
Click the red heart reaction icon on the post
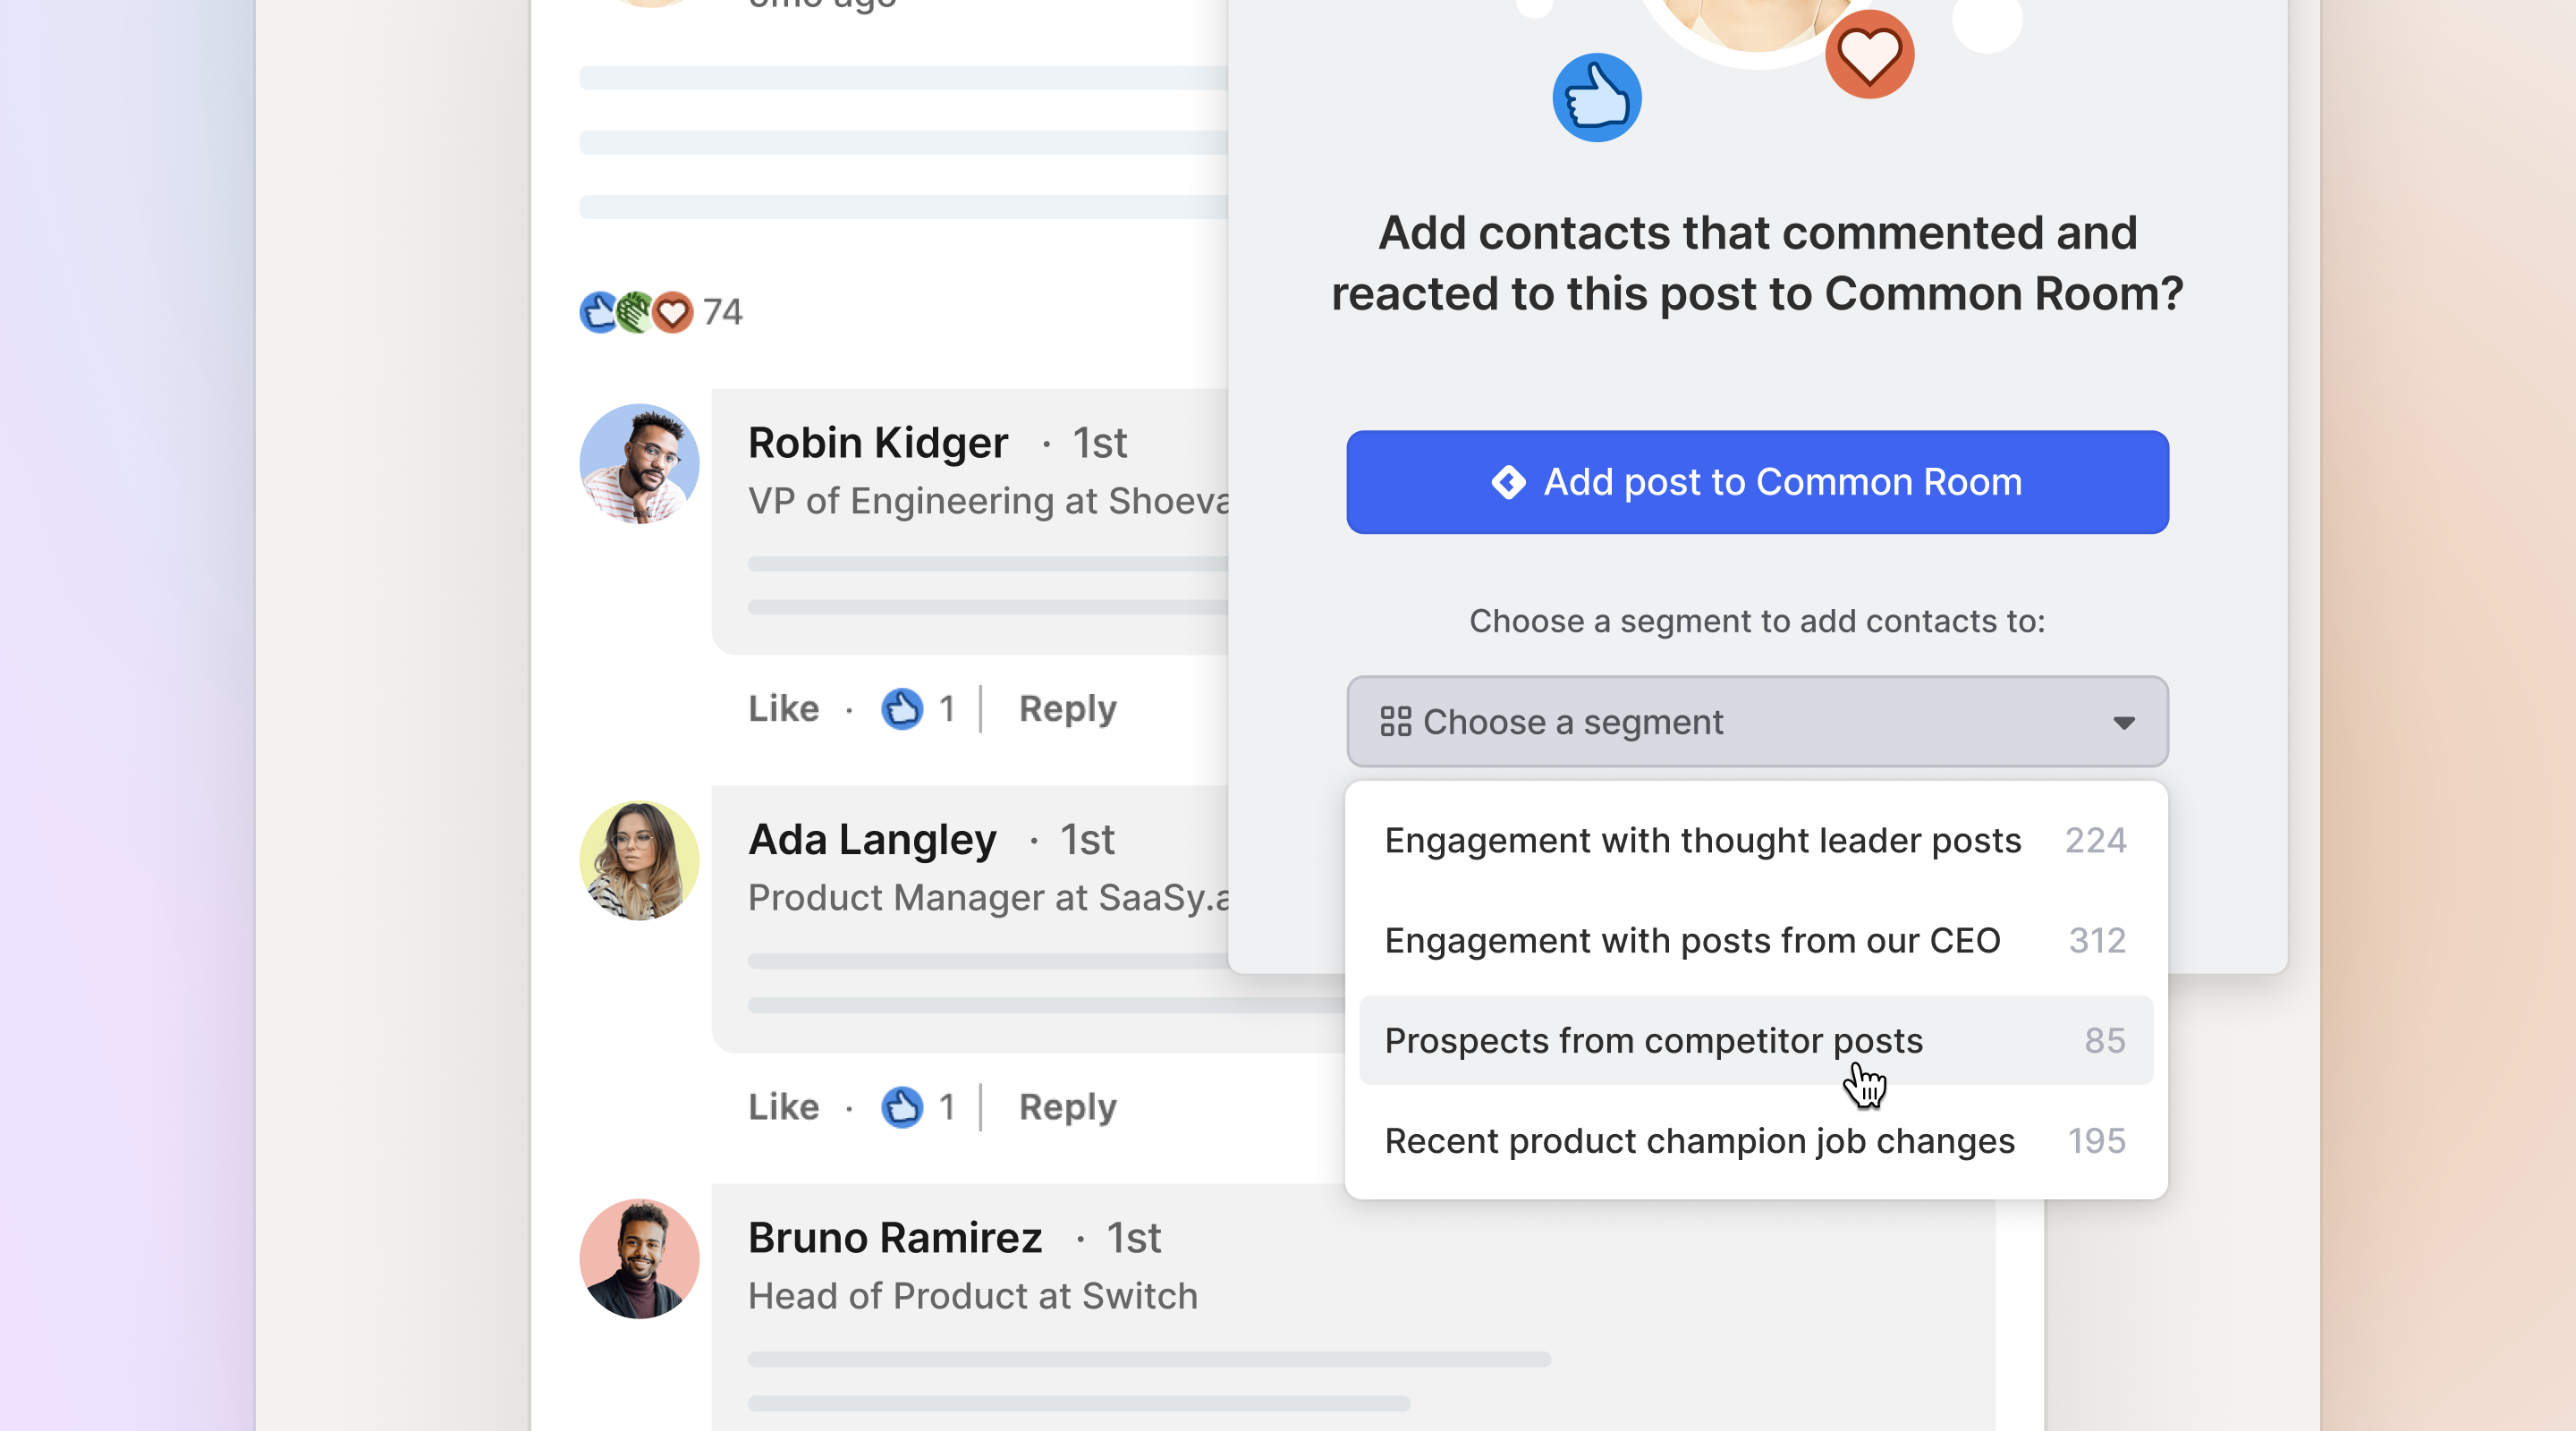pyautogui.click(x=673, y=312)
